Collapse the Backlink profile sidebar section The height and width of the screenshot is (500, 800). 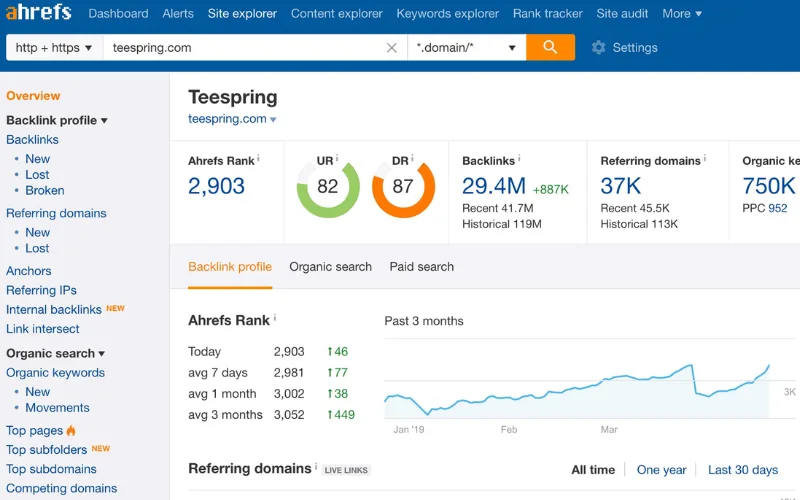tap(57, 120)
